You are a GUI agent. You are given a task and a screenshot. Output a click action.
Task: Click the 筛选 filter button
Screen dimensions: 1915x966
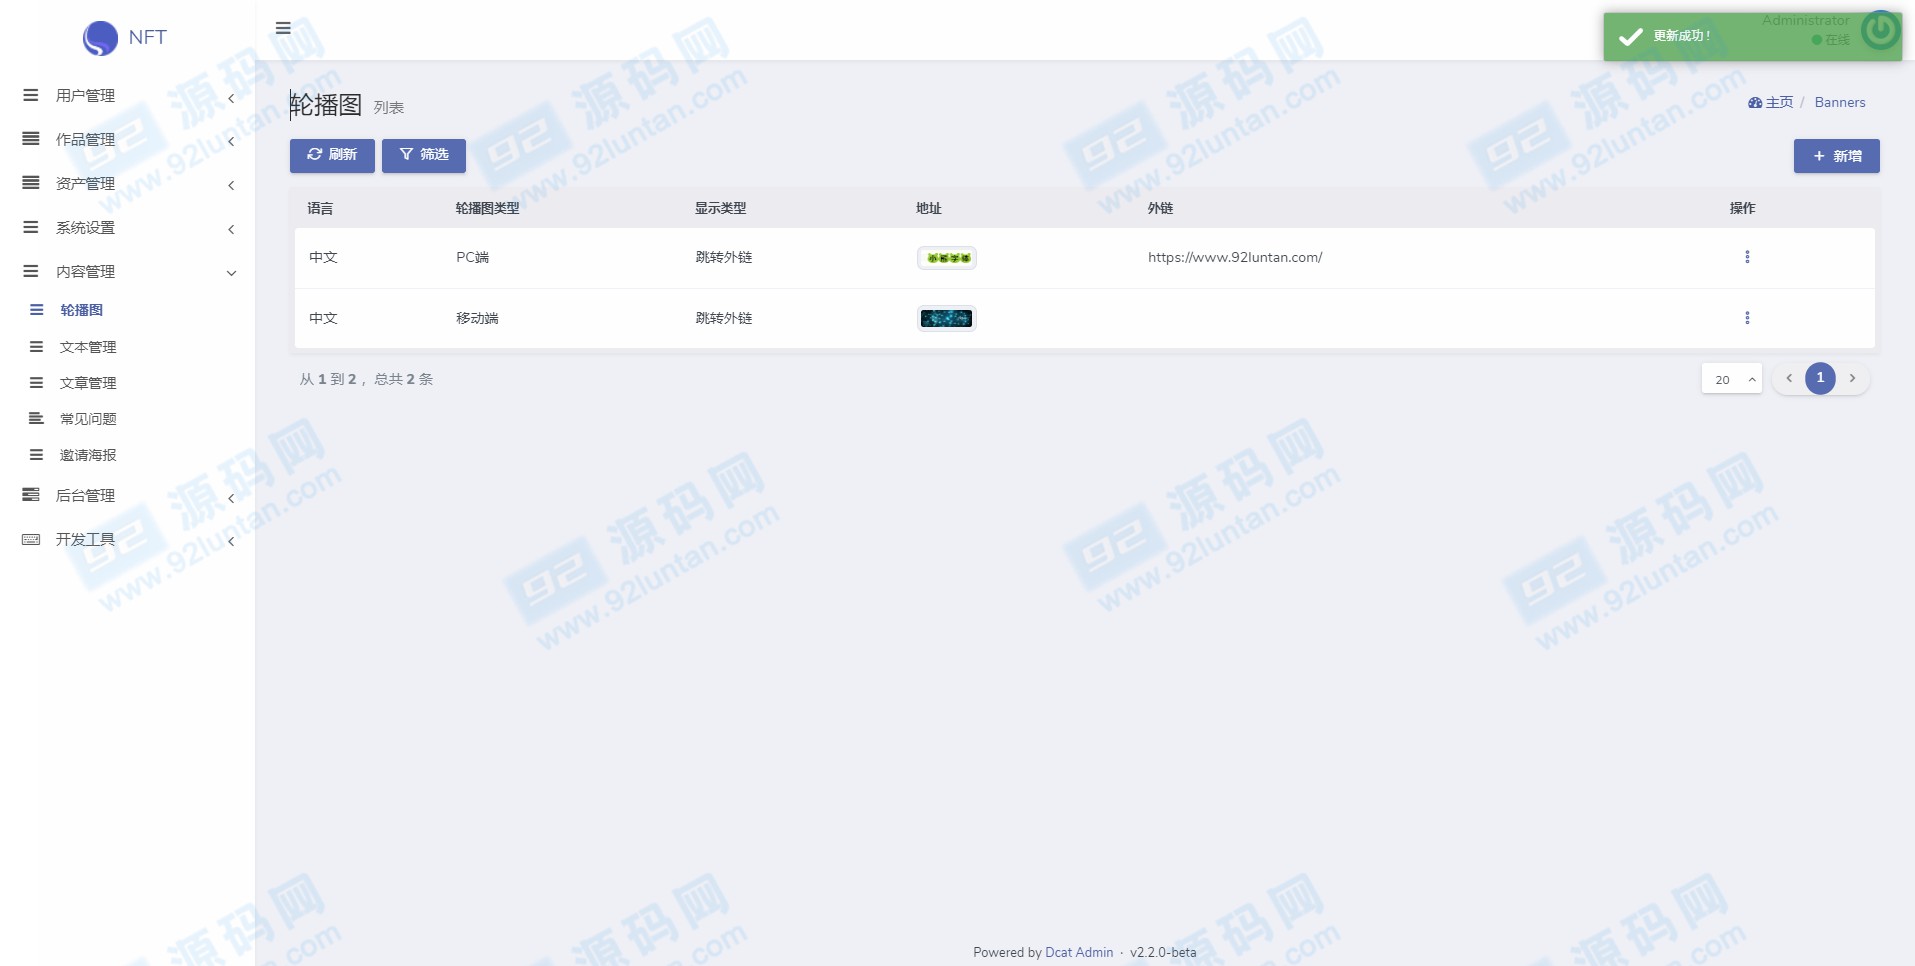[424, 155]
